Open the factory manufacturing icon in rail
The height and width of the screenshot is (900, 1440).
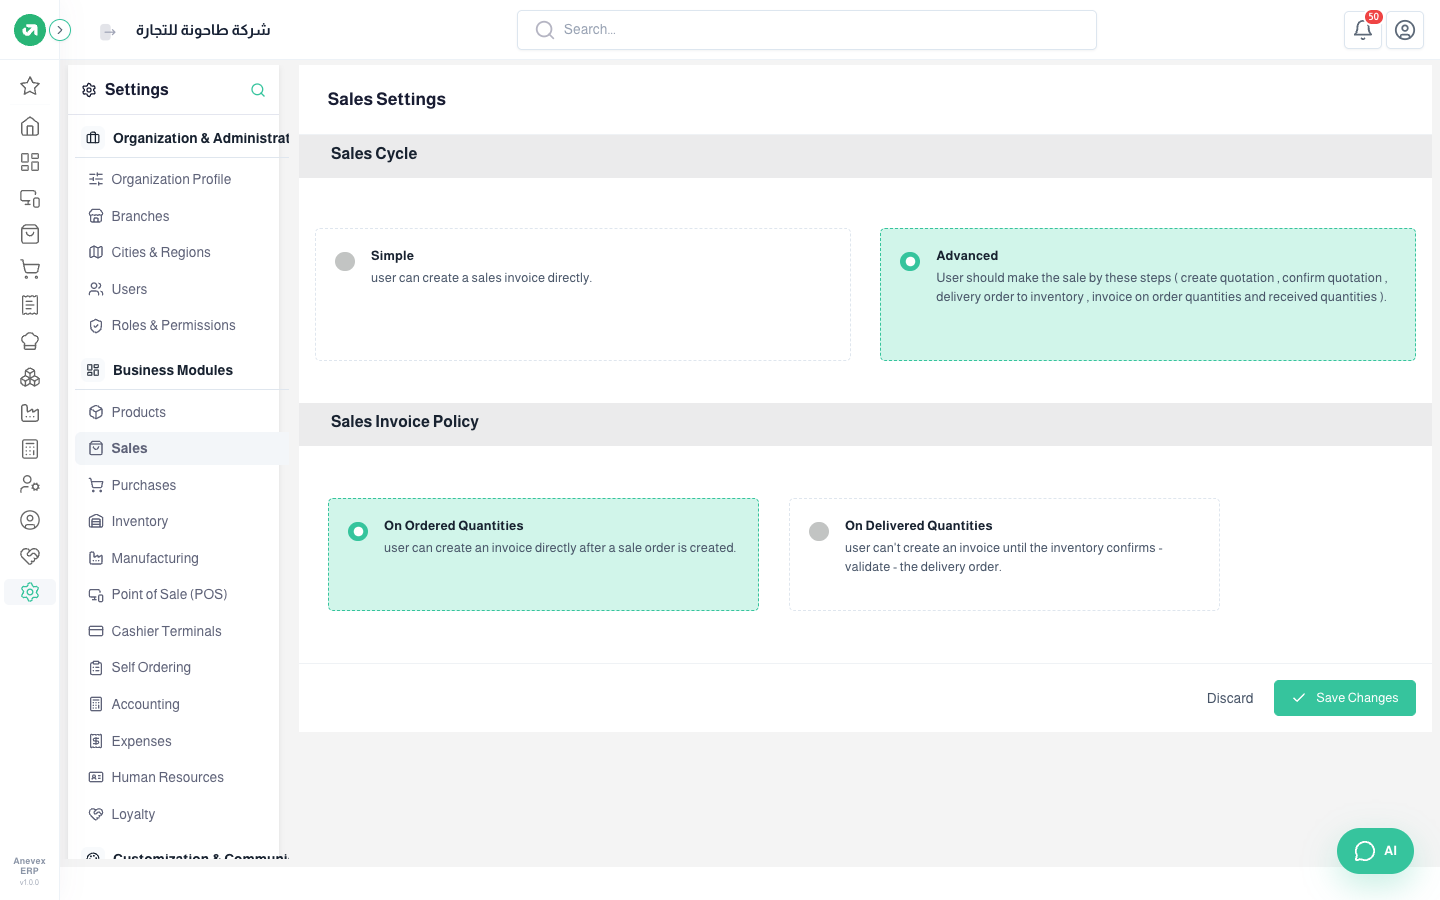tap(30, 413)
